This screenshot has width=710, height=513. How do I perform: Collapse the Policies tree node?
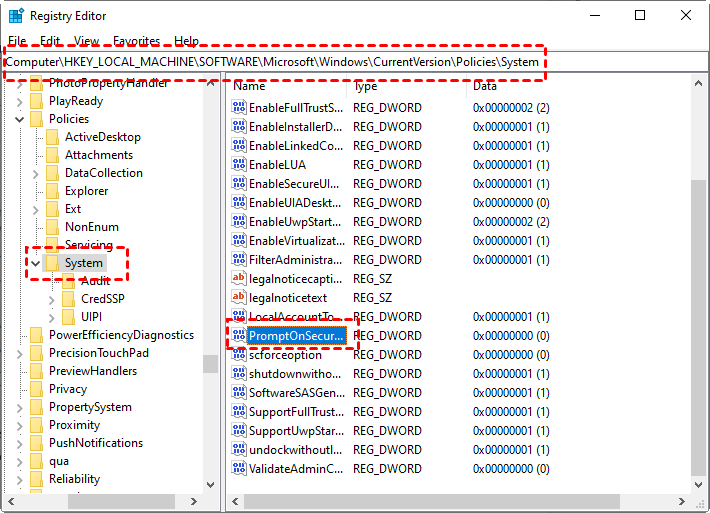19,120
